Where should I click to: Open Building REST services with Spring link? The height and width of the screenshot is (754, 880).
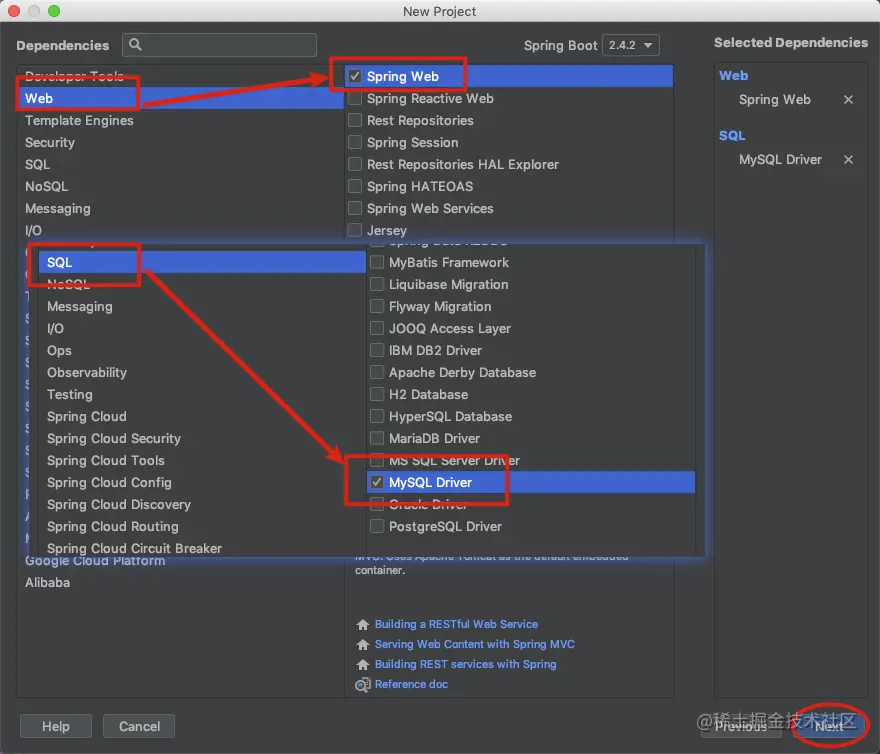click(x=466, y=664)
